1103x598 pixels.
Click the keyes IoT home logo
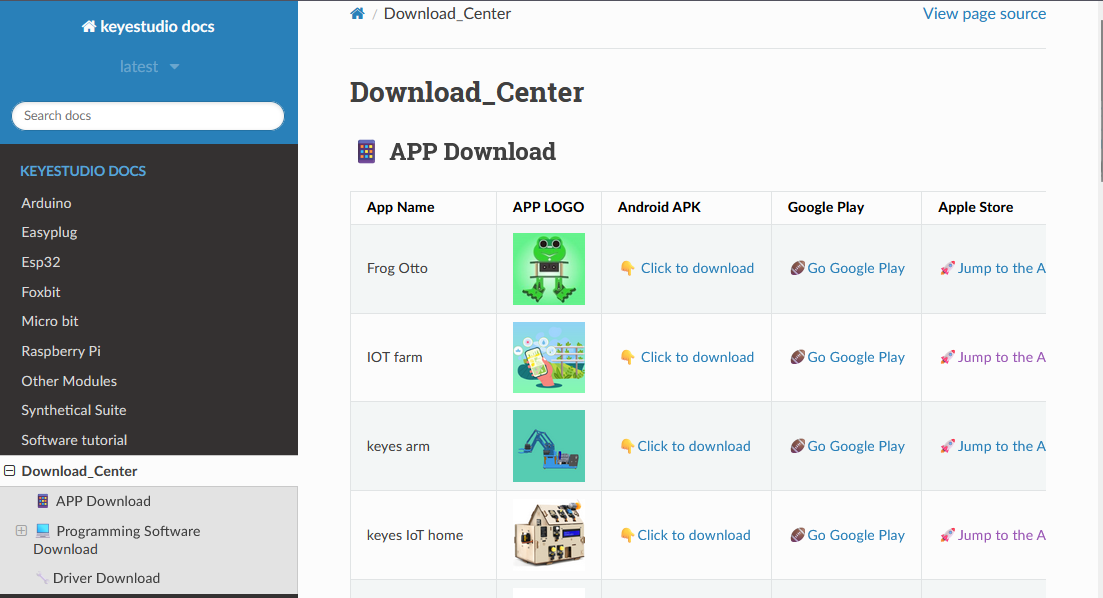point(549,534)
